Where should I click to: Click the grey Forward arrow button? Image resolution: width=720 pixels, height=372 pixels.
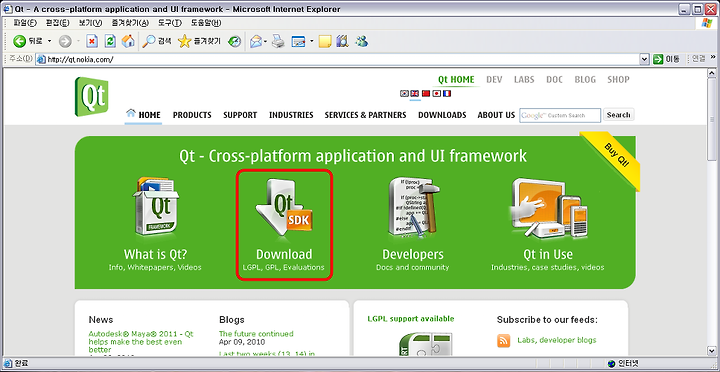65,42
